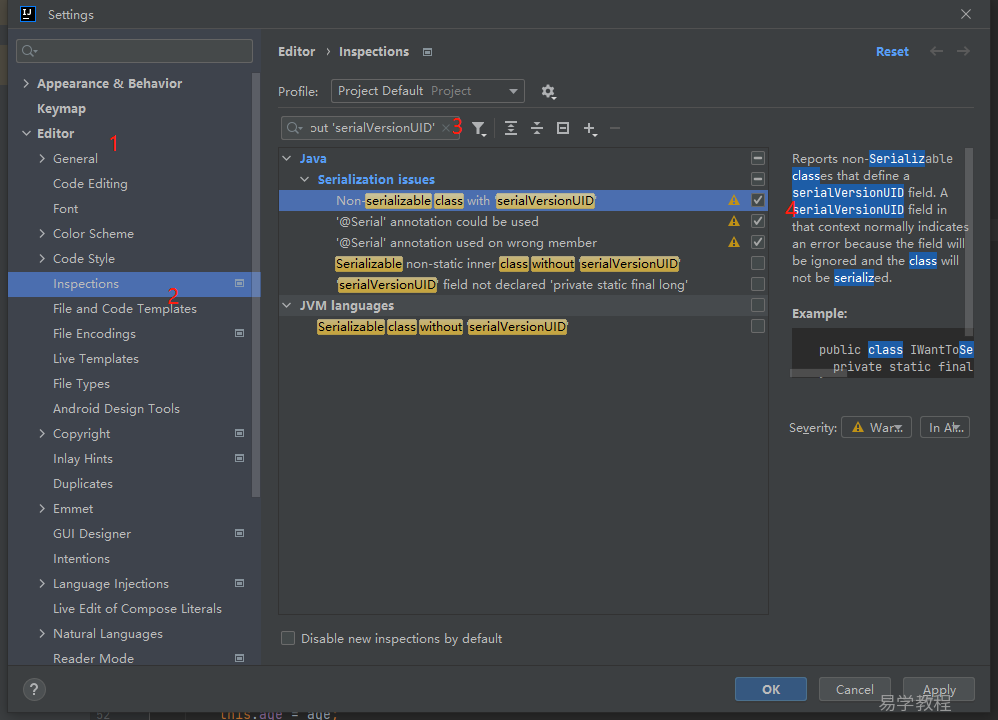This screenshot has width=998, height=720.
Task: Click the reset to empty square icon
Action: coord(563,129)
